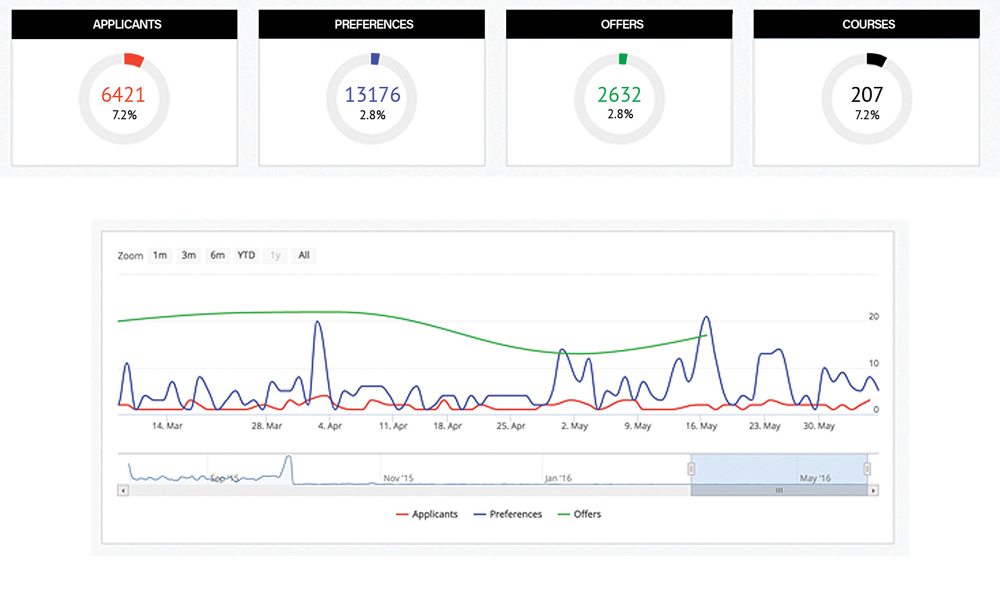Click the 2. May axis label

point(575,426)
